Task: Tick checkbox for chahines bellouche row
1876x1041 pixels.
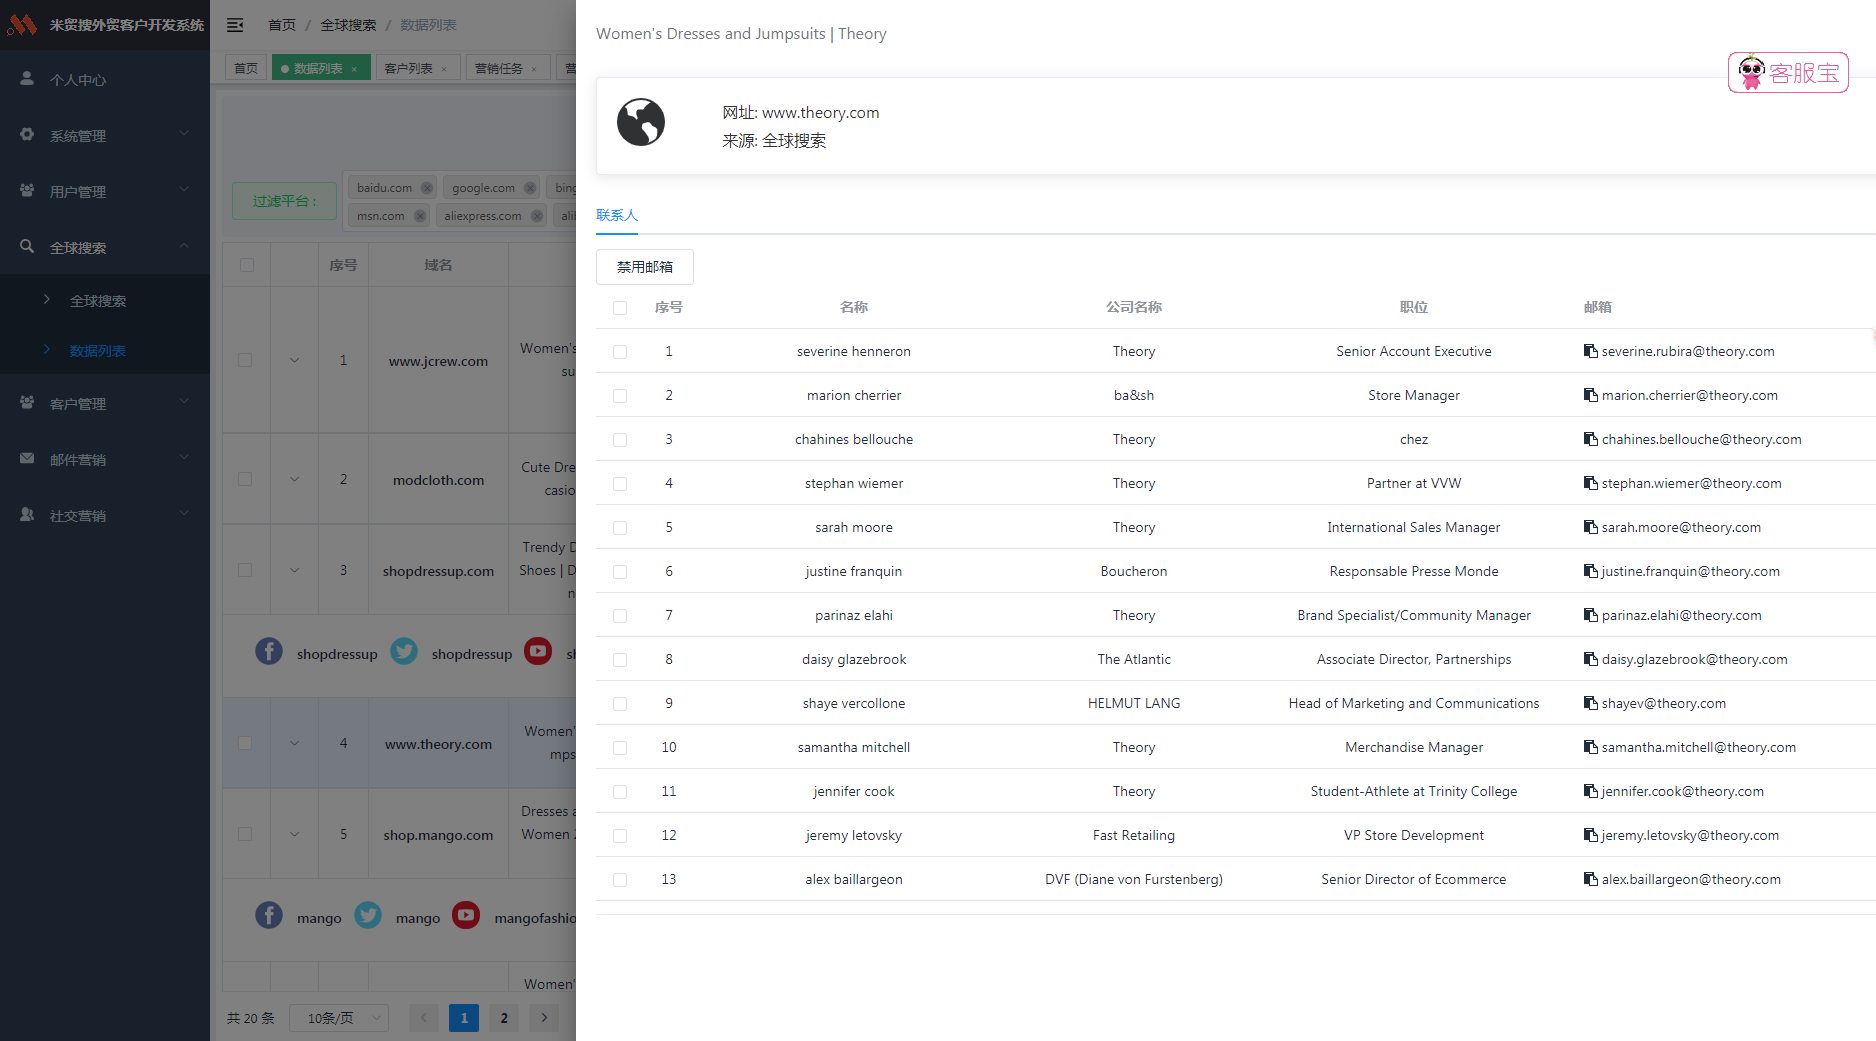Action: (620, 440)
